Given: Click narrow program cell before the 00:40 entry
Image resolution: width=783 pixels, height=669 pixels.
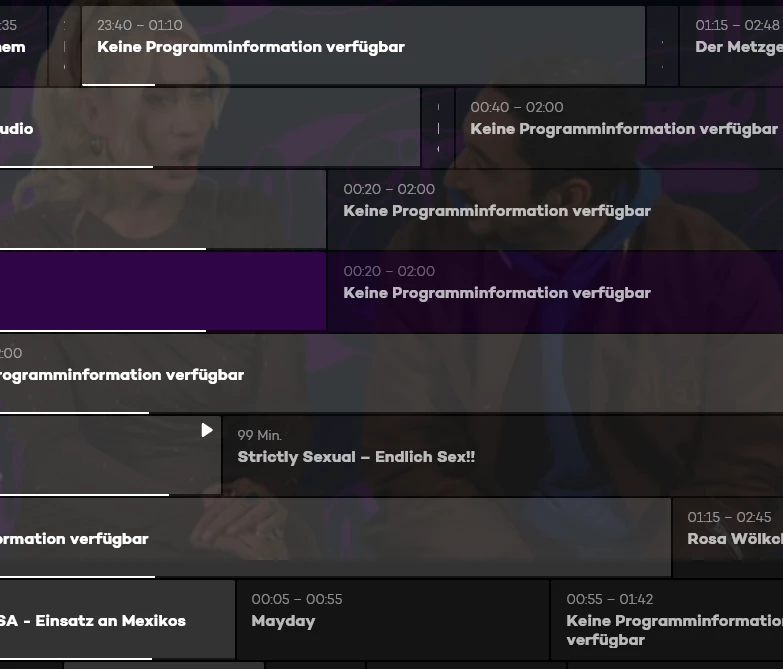Looking at the screenshot, I should pos(438,127).
